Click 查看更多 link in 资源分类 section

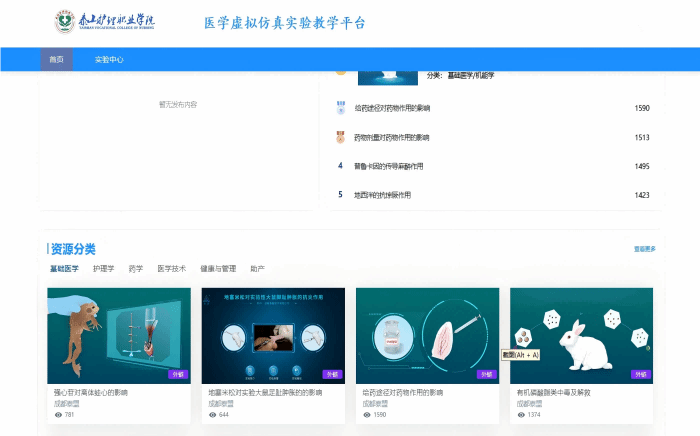[644, 249]
